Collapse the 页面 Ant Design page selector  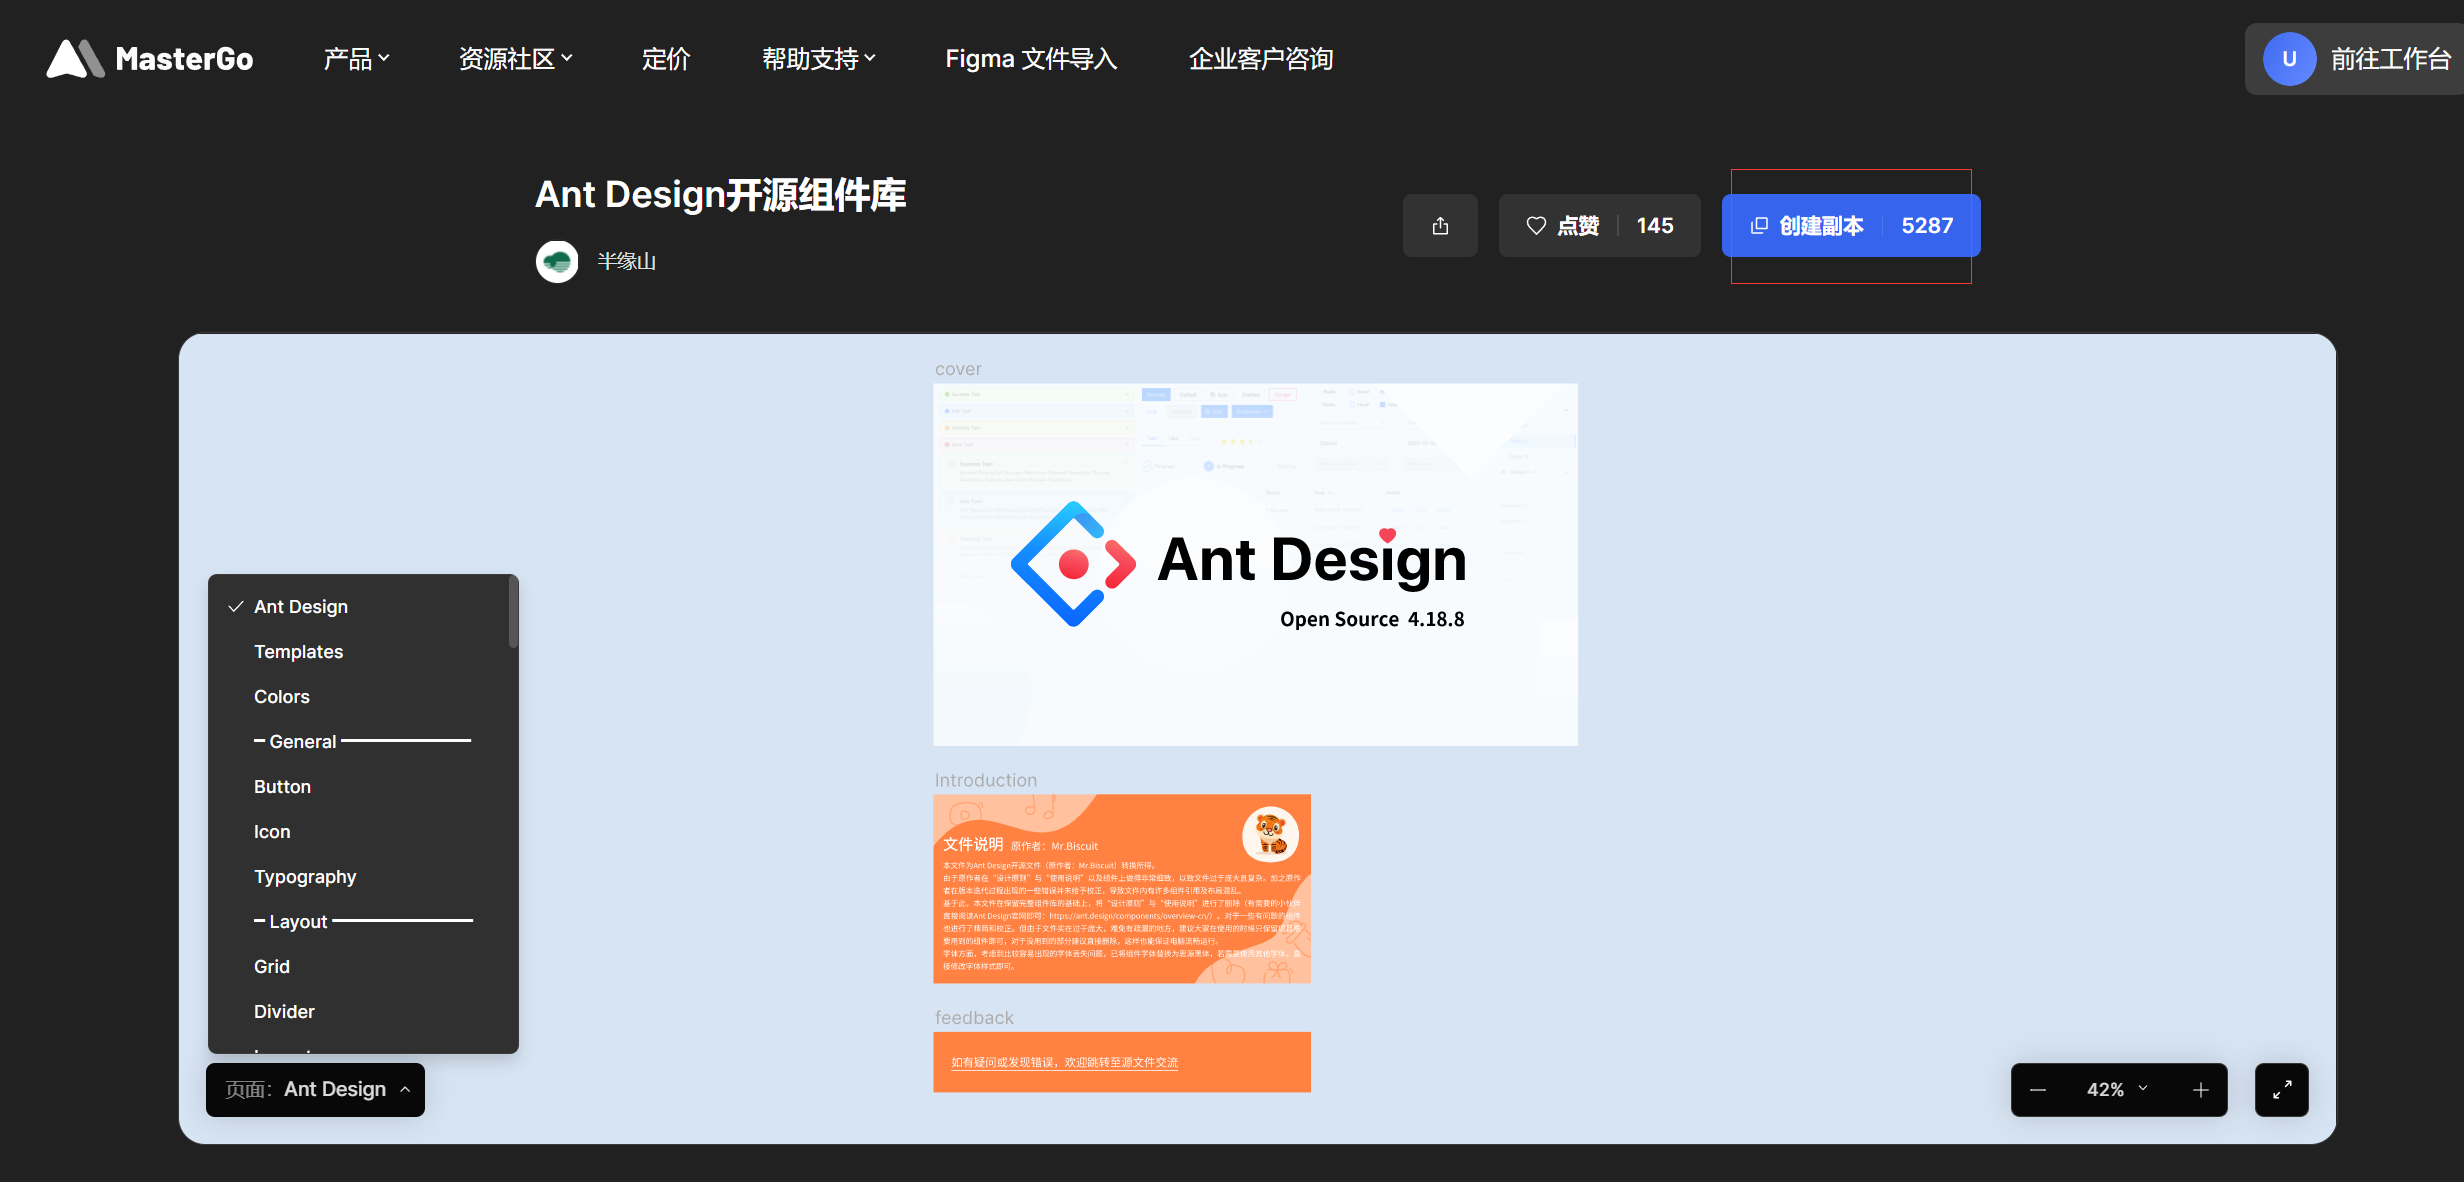(x=315, y=1090)
